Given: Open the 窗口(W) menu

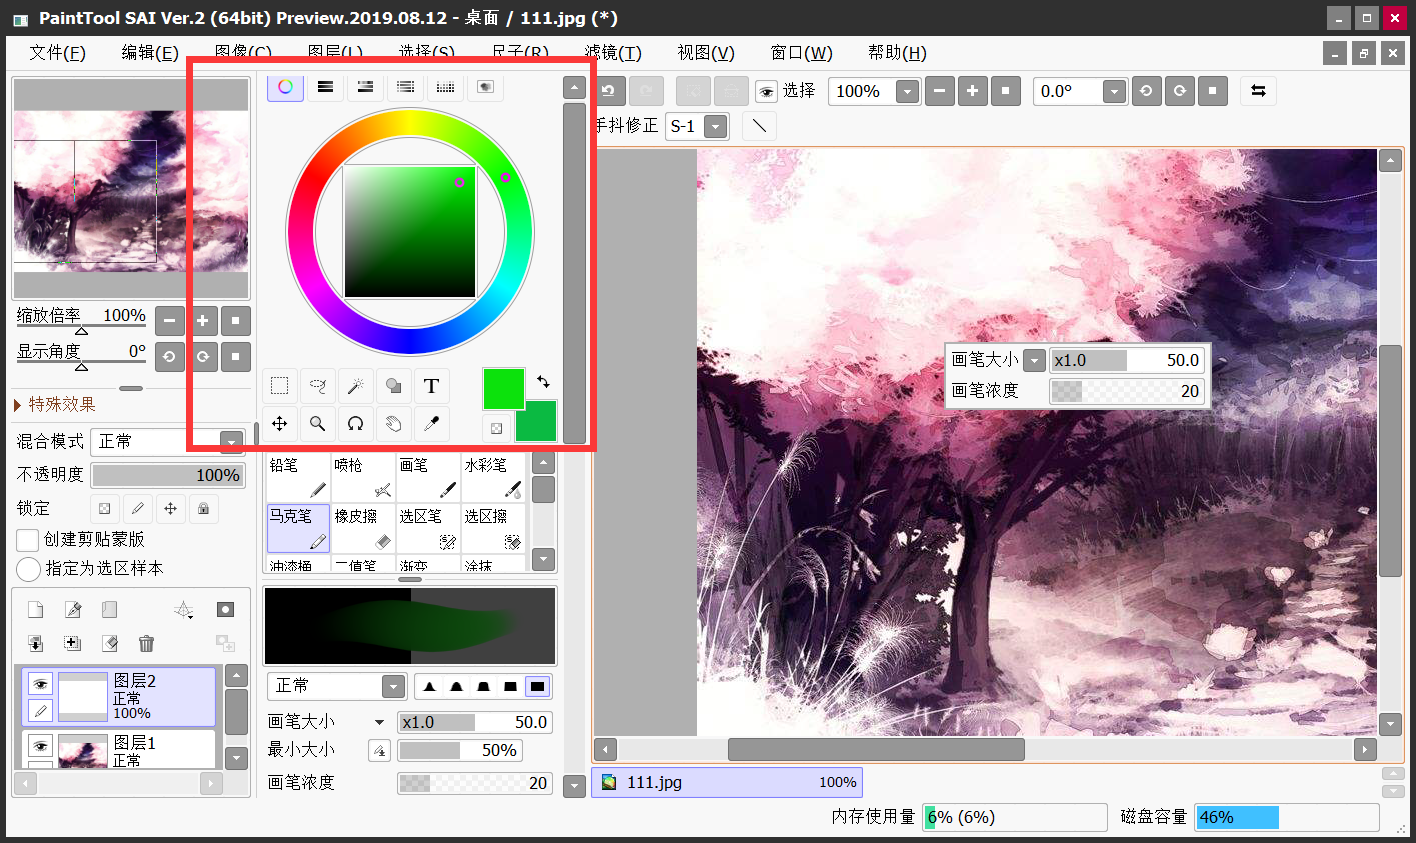Looking at the screenshot, I should coord(801,53).
